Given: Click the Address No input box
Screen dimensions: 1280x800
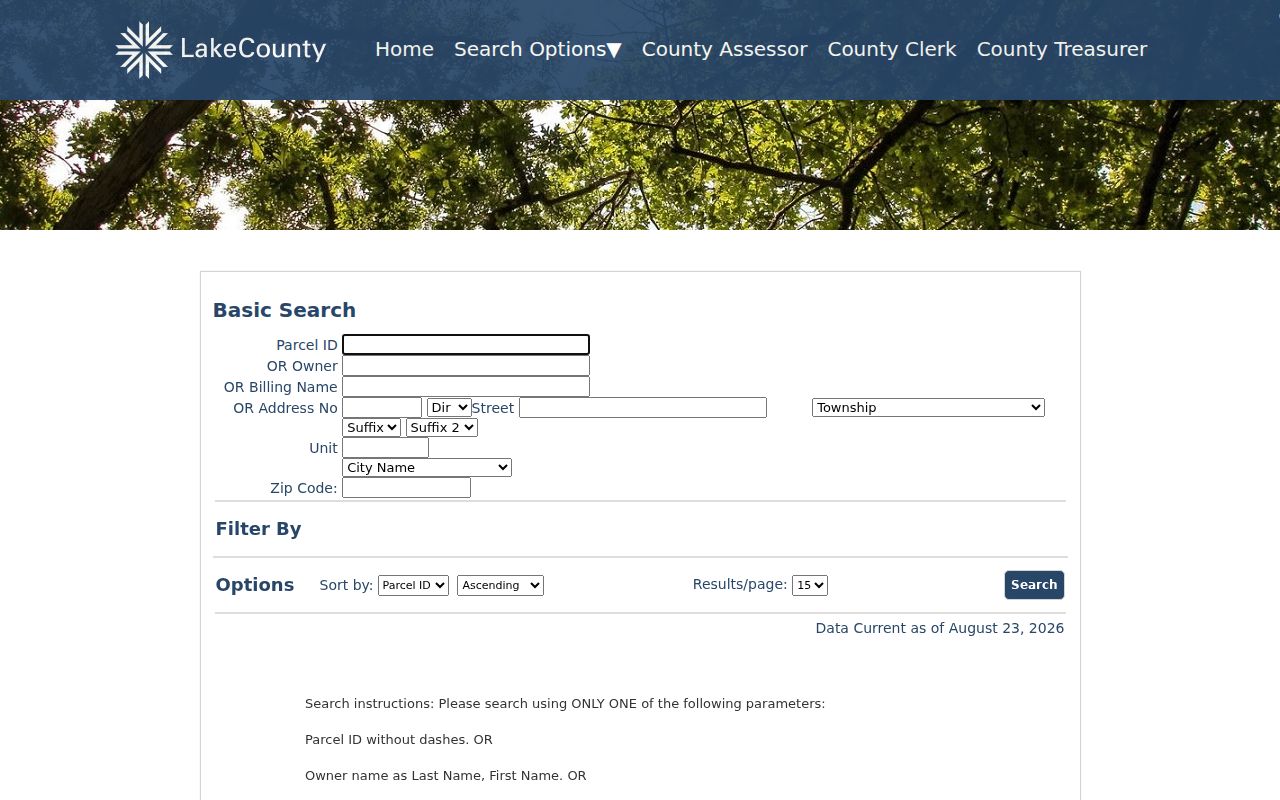Looking at the screenshot, I should coord(382,408).
